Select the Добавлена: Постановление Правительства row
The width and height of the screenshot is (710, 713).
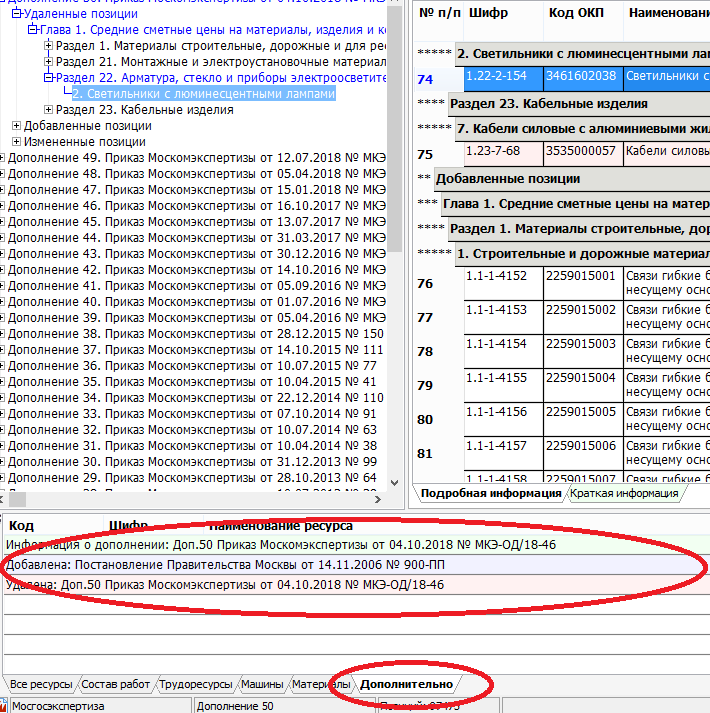coord(357,565)
